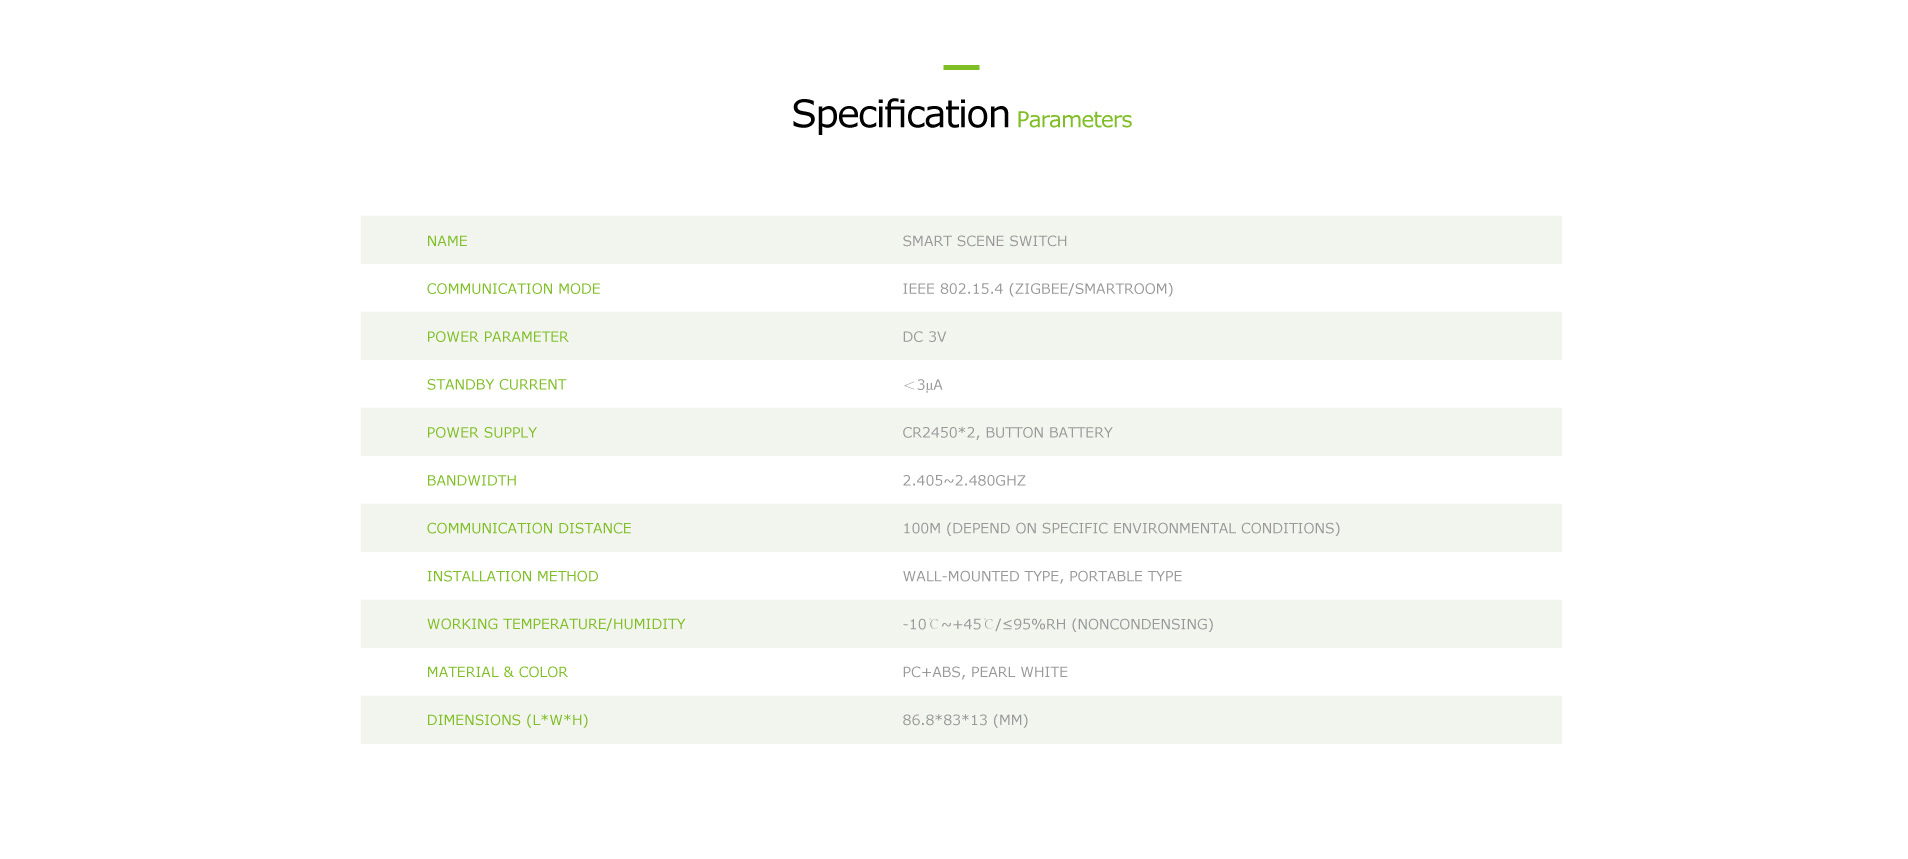This screenshot has height=859, width=1908.
Task: Select the INSTALLATION METHOD label
Action: (x=512, y=577)
